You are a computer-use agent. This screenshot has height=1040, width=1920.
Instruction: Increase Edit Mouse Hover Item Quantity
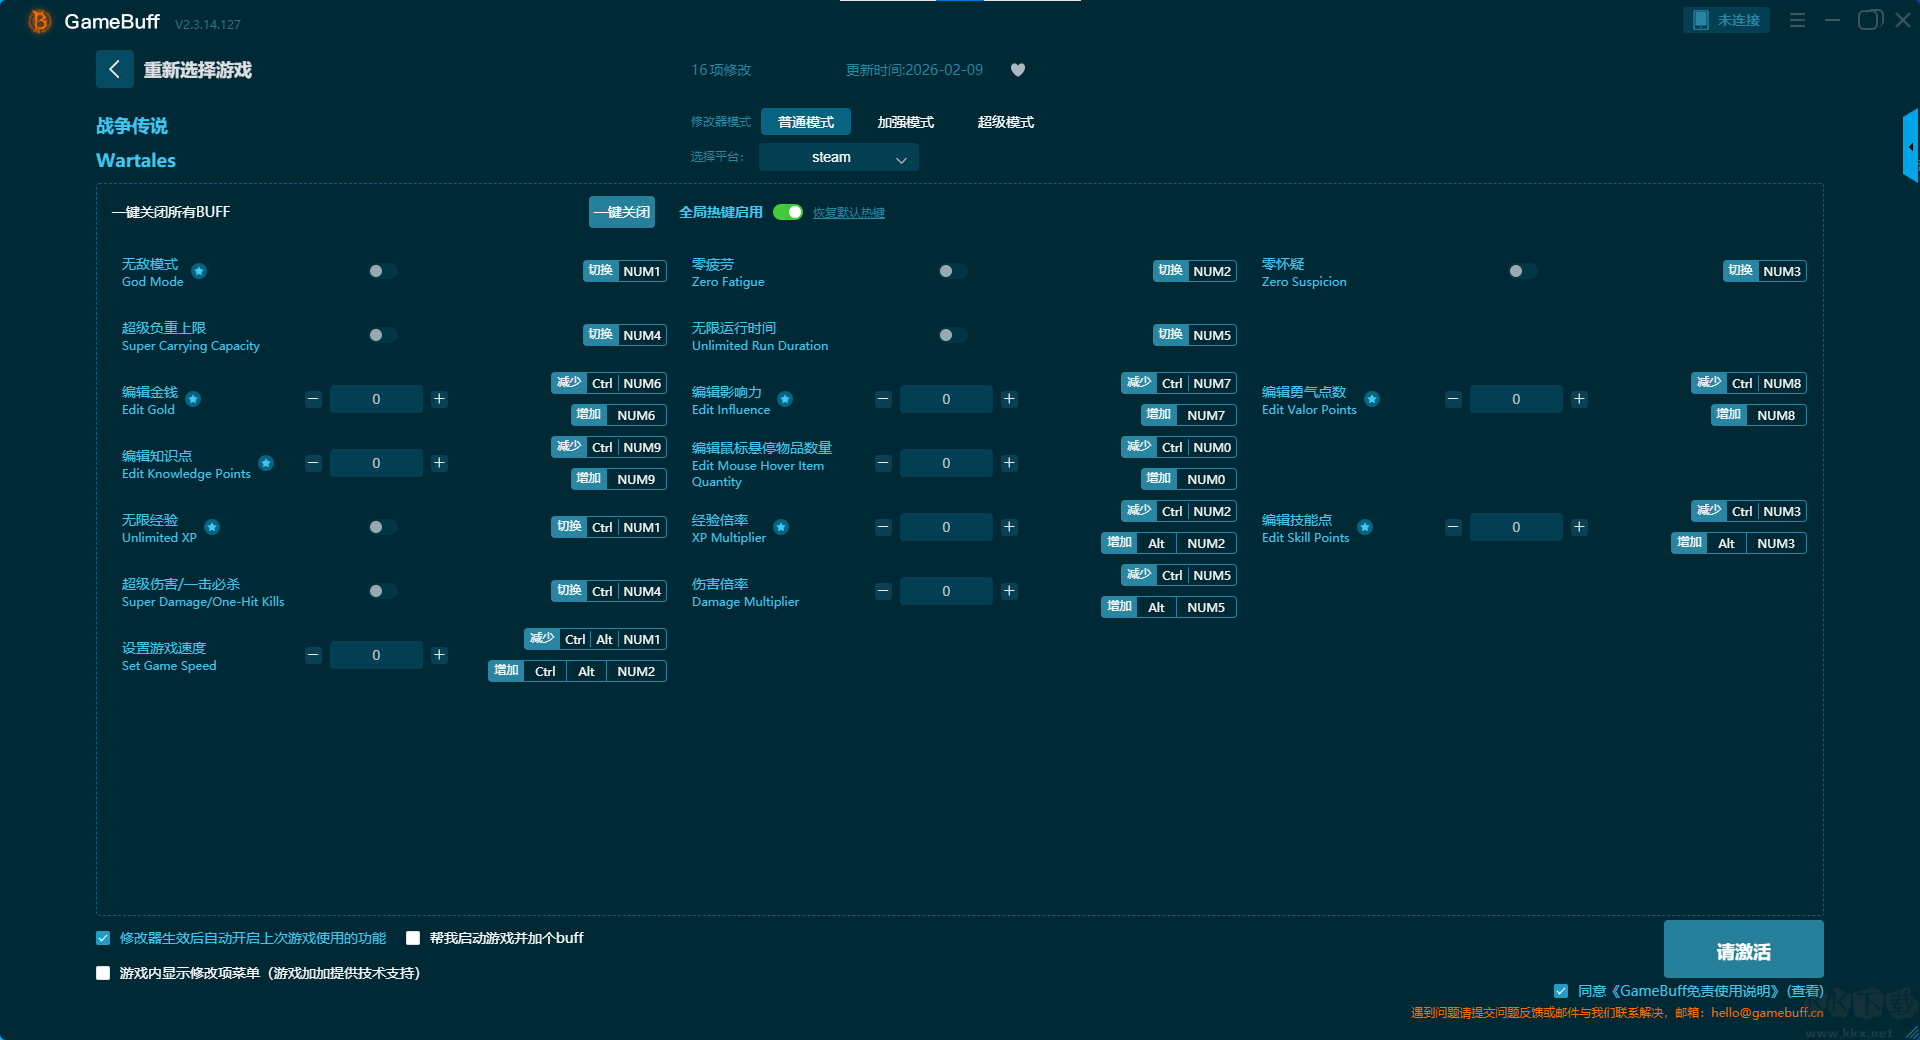1009,463
